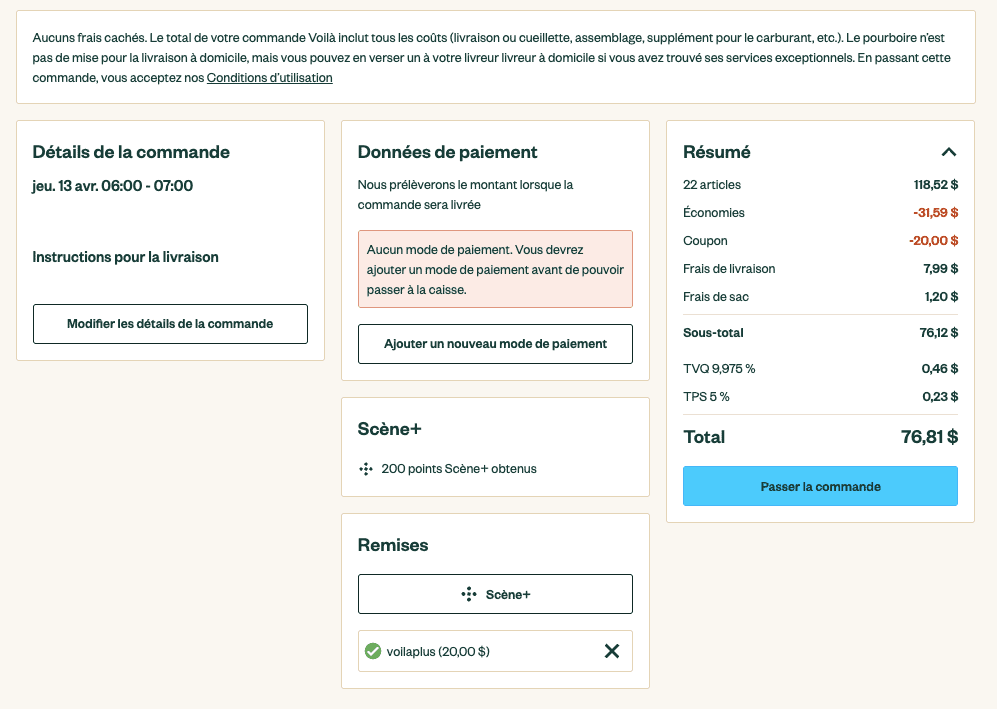Click the voilaplus (20,00 $) coupon label
997x709 pixels.
point(438,652)
